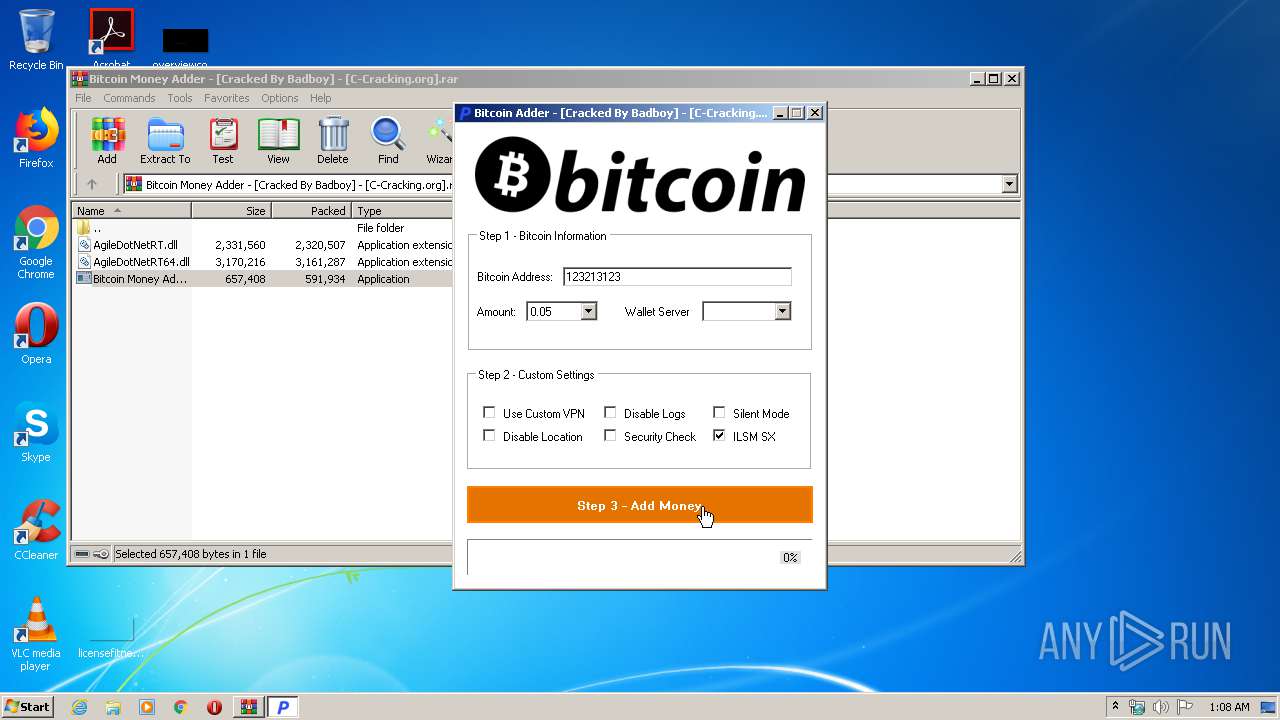Click the Test archive toolbar icon
Image resolution: width=1280 pixels, height=720 pixels.
[x=223, y=141]
